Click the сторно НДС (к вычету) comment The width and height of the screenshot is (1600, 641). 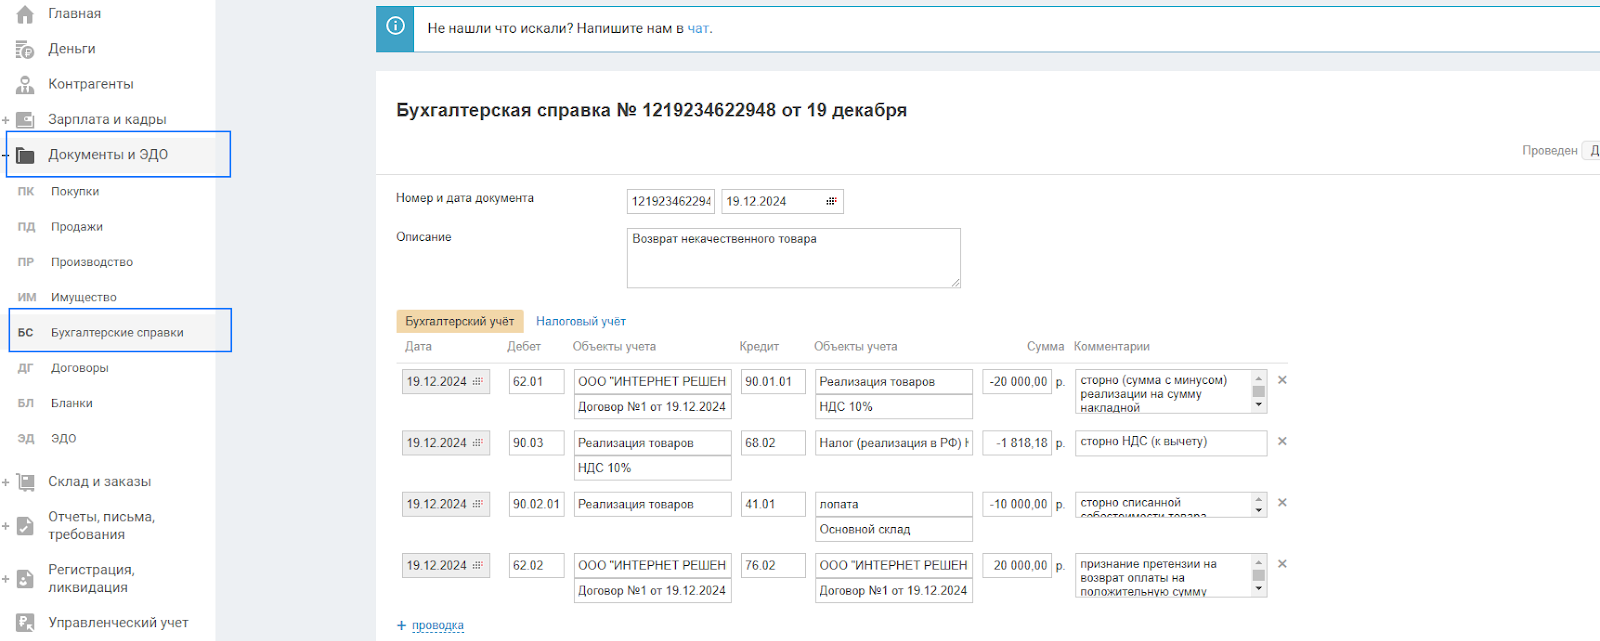coord(1171,442)
